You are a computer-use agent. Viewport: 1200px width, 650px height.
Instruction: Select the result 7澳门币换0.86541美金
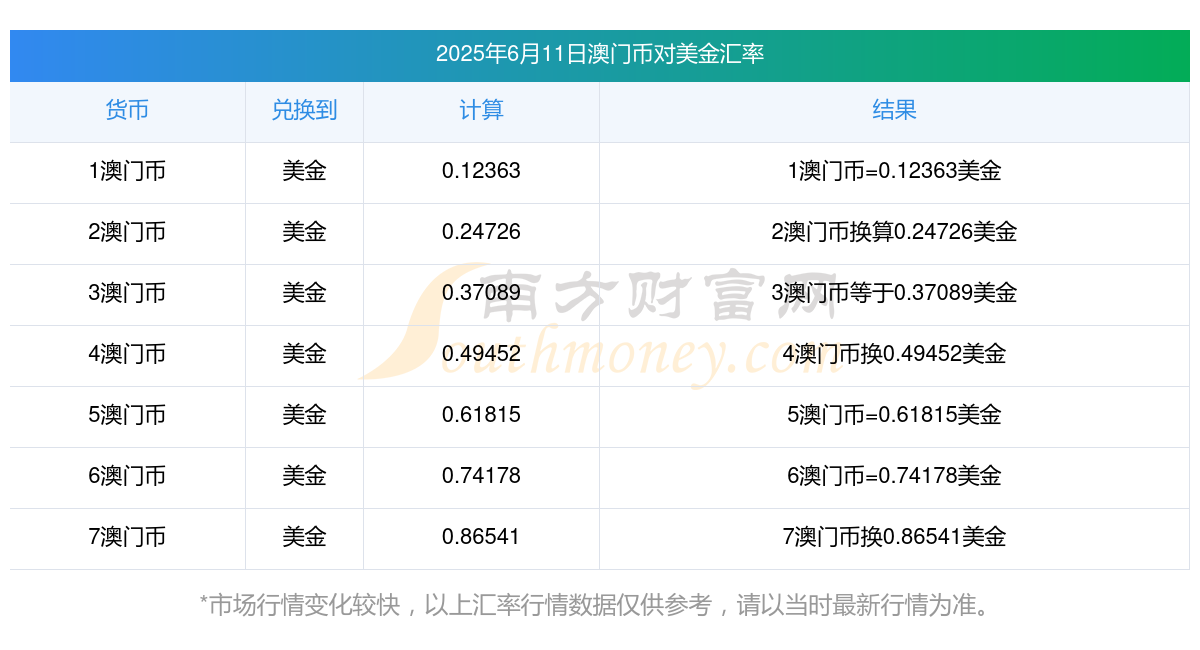click(894, 537)
